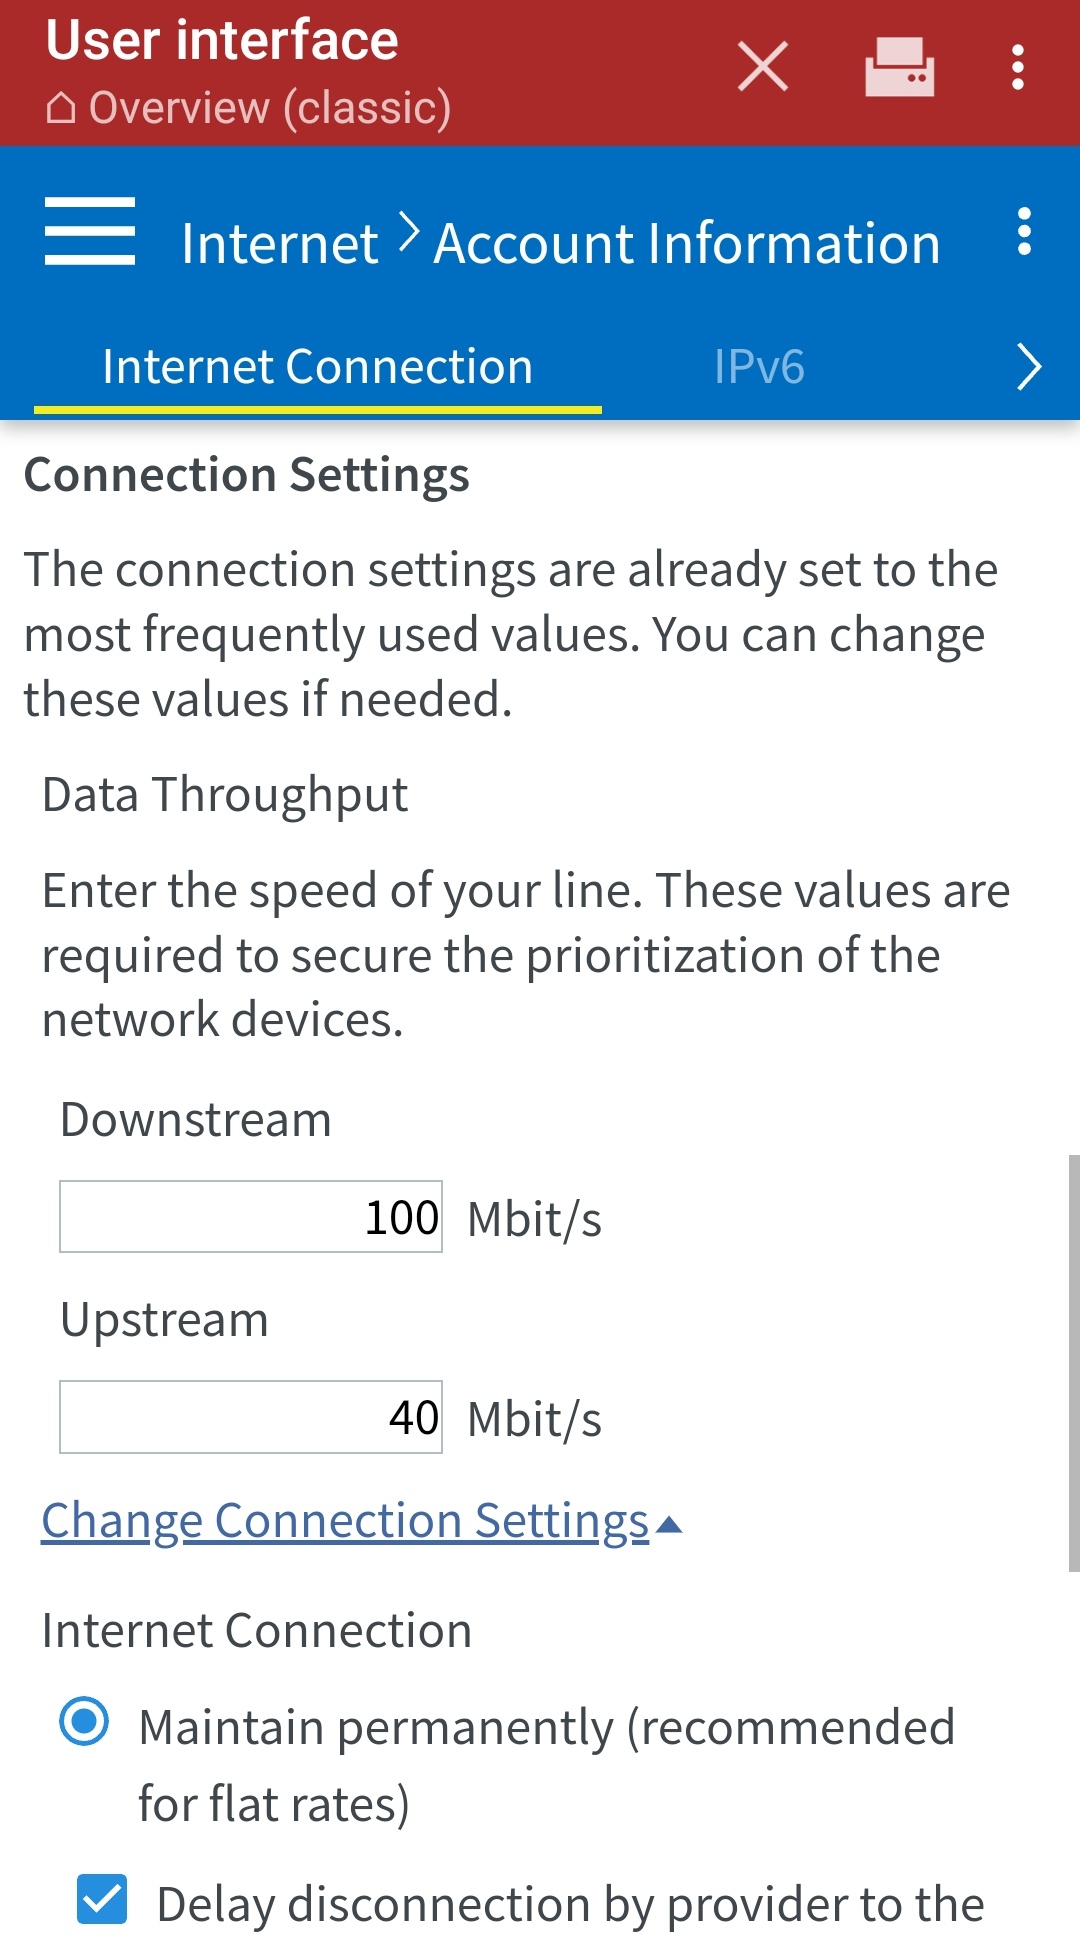1080x1940 pixels.
Task: Show more tabs with the right chevron
Action: coord(1029,367)
